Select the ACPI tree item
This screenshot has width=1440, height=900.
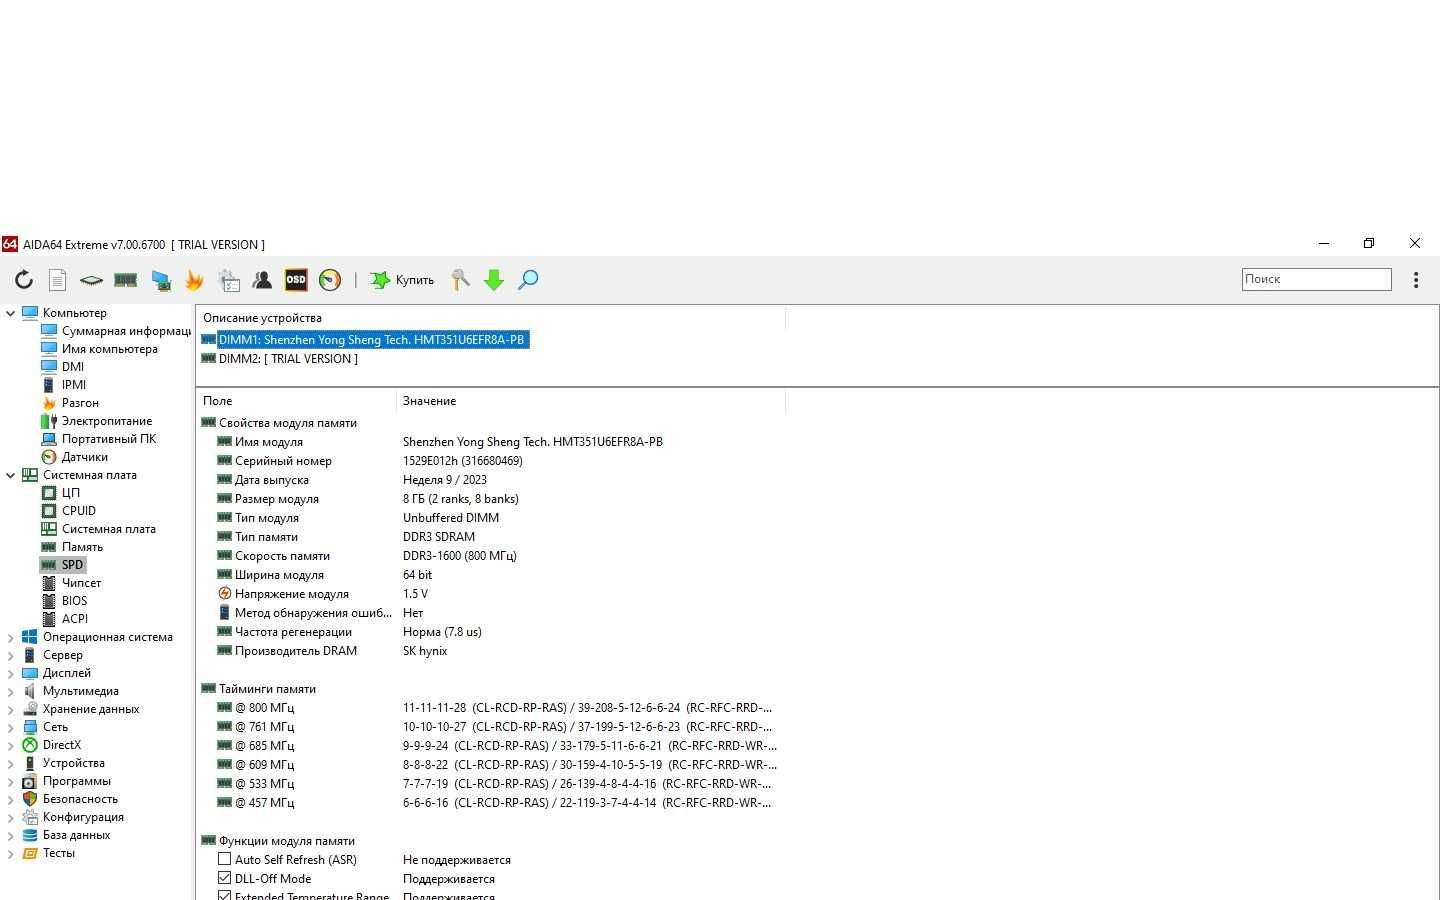click(x=64, y=619)
